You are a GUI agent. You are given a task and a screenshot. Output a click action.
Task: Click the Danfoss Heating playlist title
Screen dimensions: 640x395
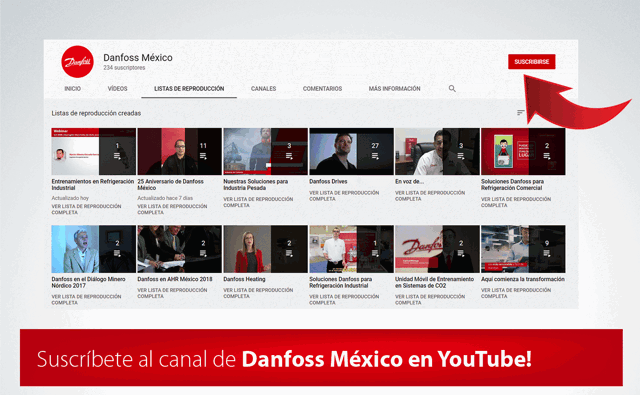pos(244,279)
